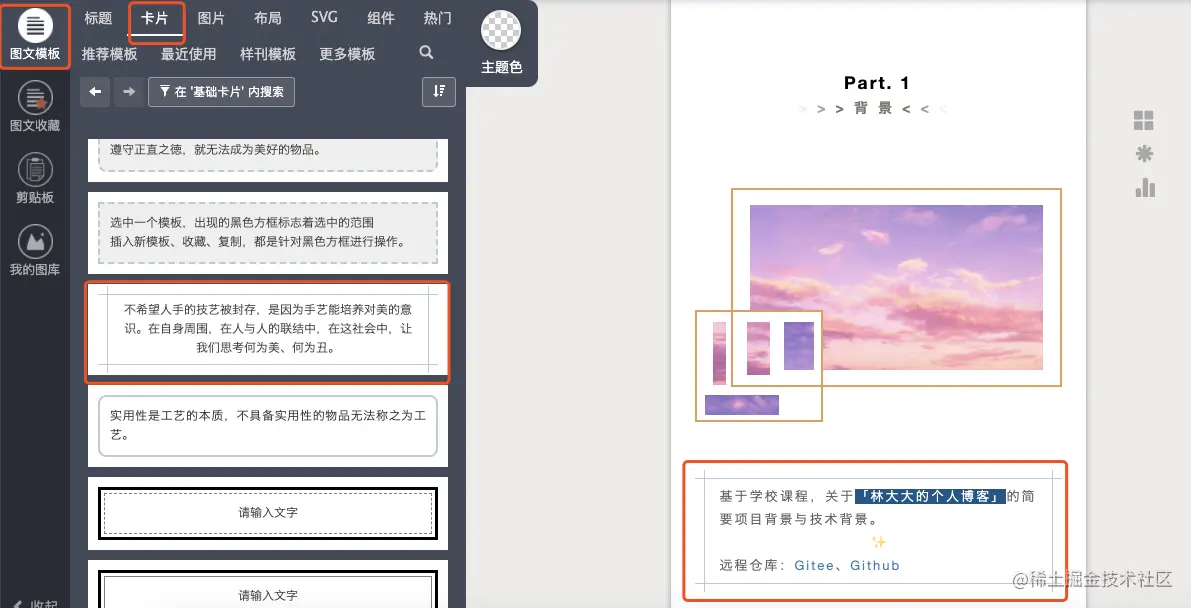Switch to the 组件 tab
The height and width of the screenshot is (608, 1191).
tap(381, 18)
